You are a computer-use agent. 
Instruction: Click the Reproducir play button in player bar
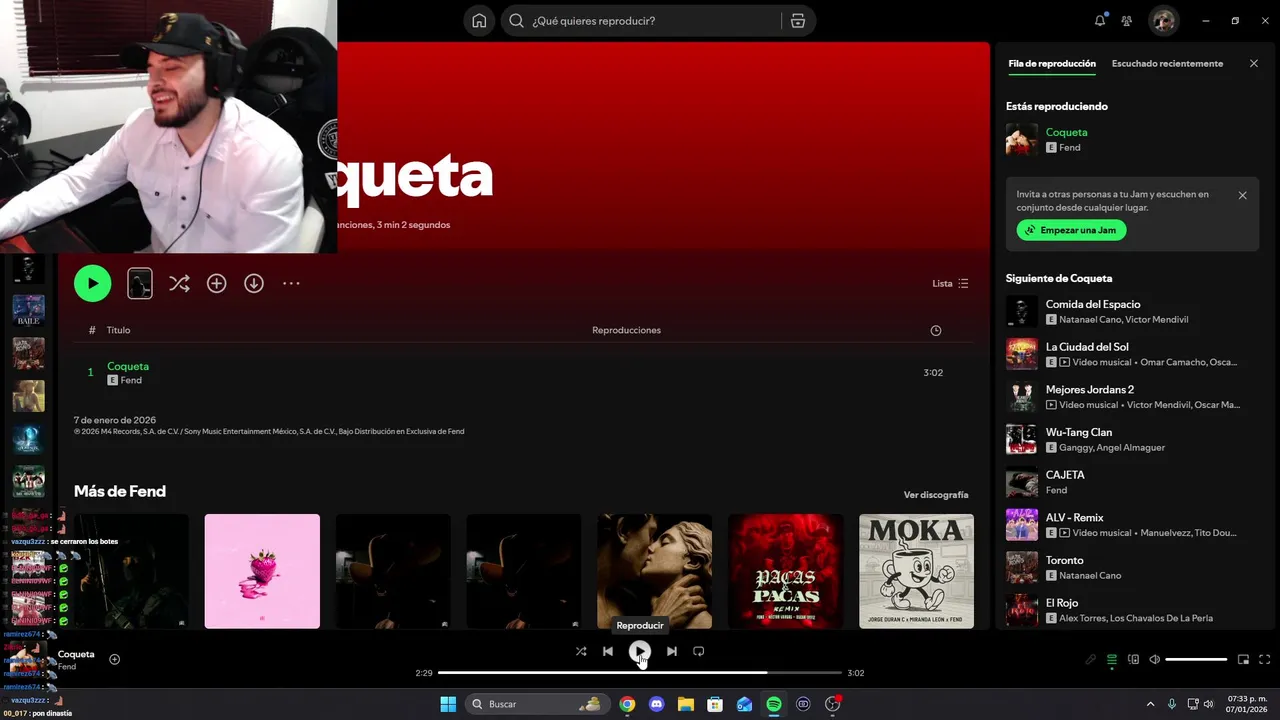click(640, 651)
